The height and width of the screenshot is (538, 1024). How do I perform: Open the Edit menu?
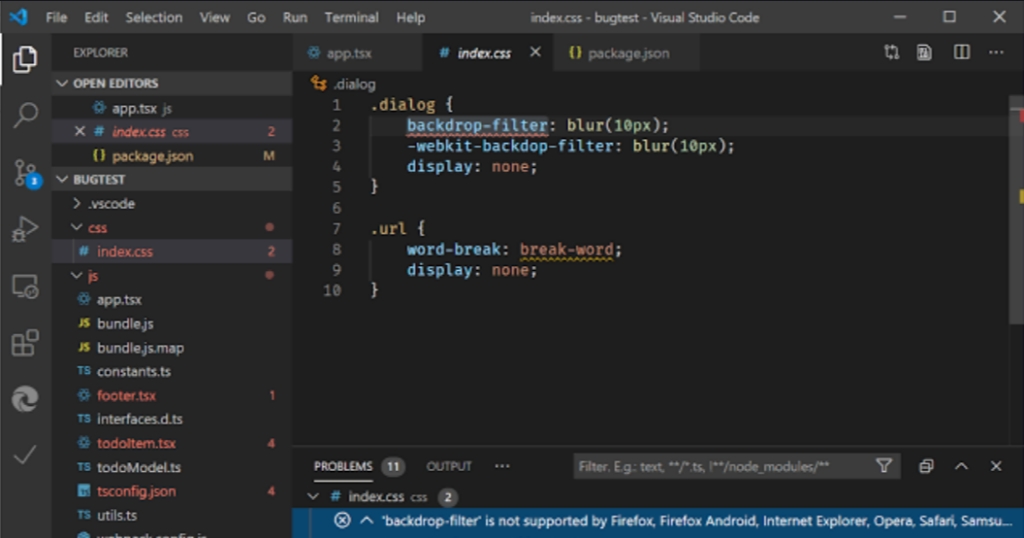[96, 18]
